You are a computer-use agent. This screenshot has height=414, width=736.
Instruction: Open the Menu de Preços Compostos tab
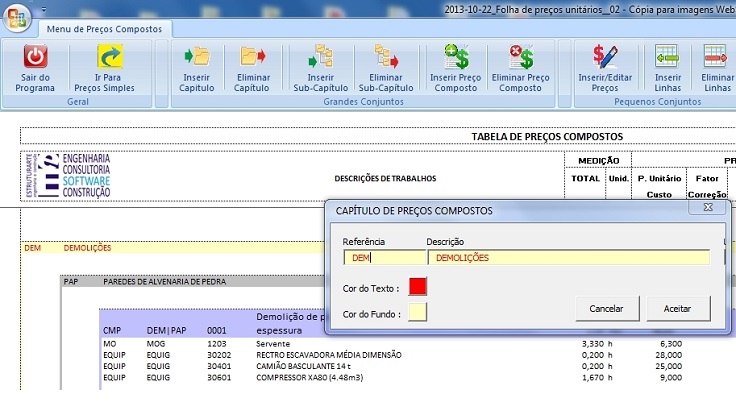[x=104, y=29]
